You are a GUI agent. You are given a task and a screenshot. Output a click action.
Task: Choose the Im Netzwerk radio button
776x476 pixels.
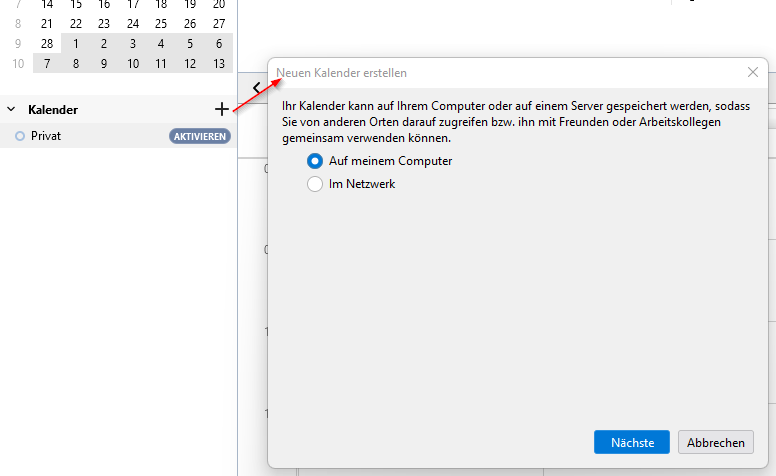point(316,184)
